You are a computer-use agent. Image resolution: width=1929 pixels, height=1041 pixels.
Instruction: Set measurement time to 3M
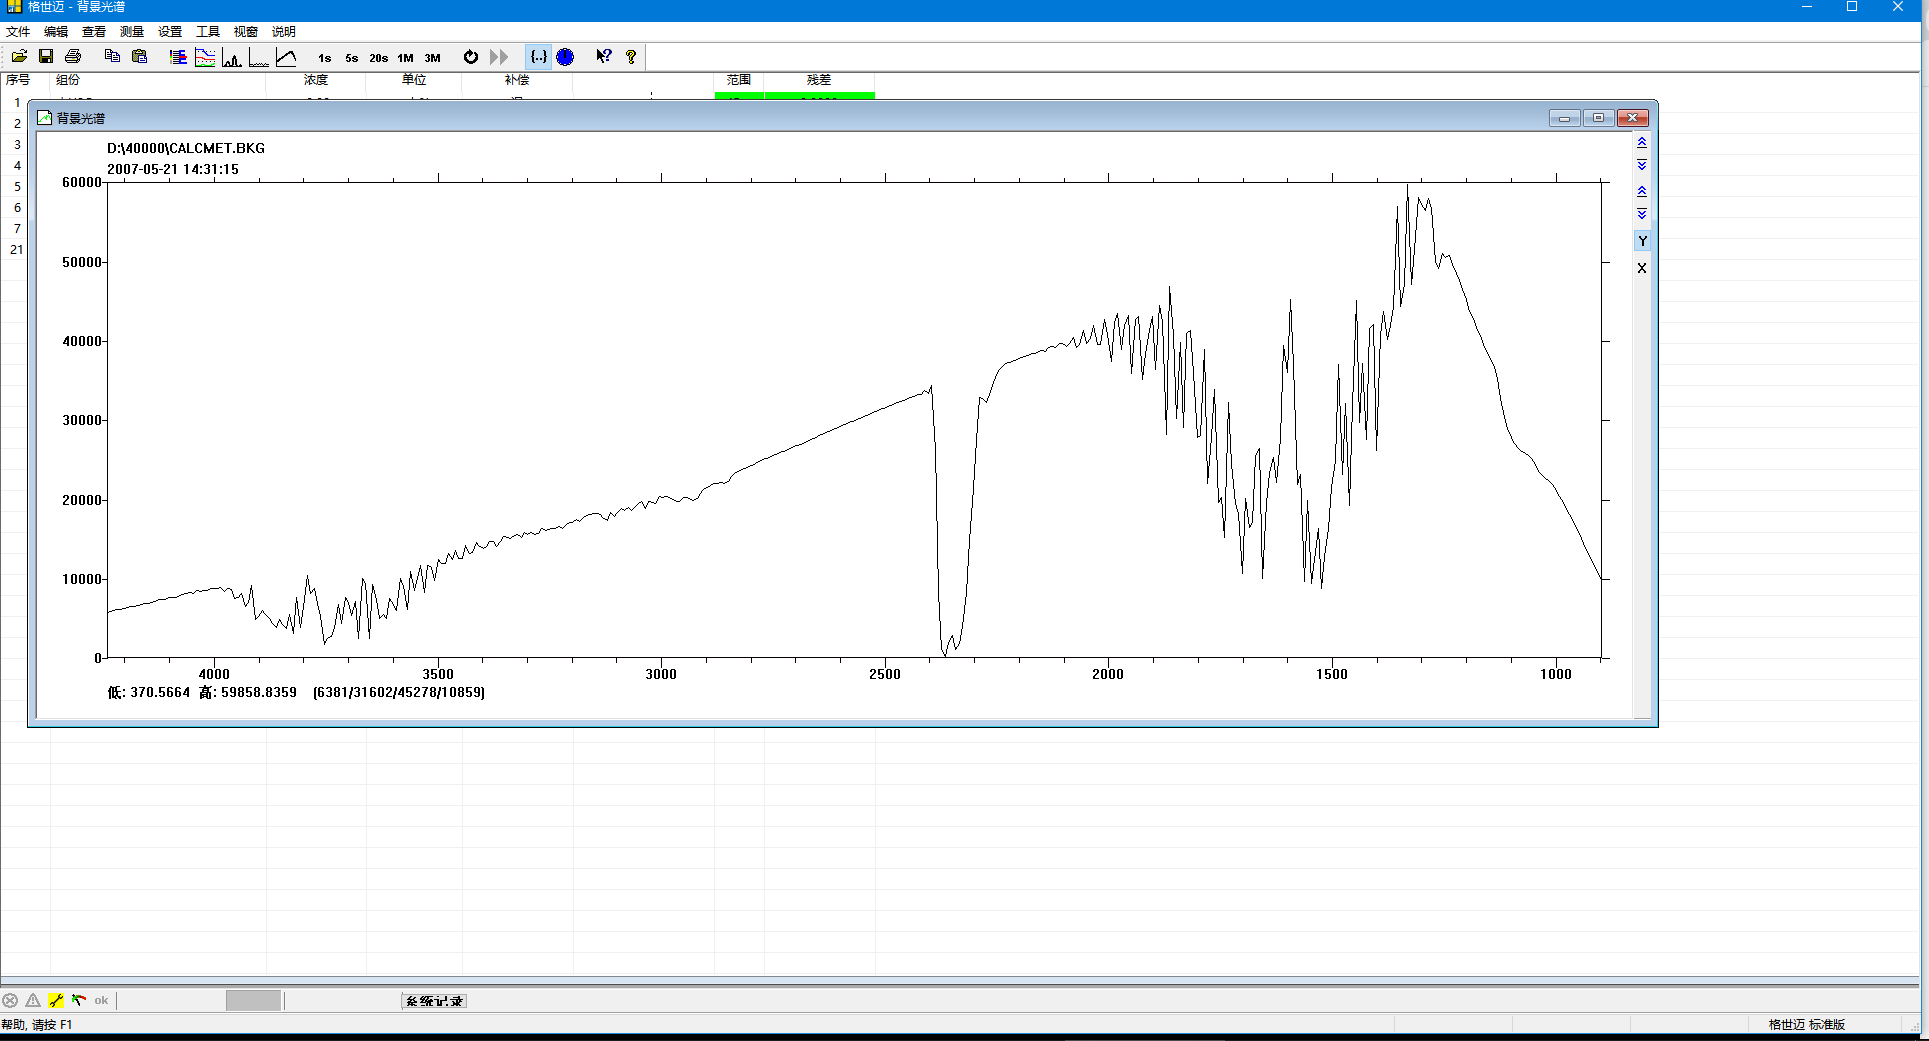432,58
